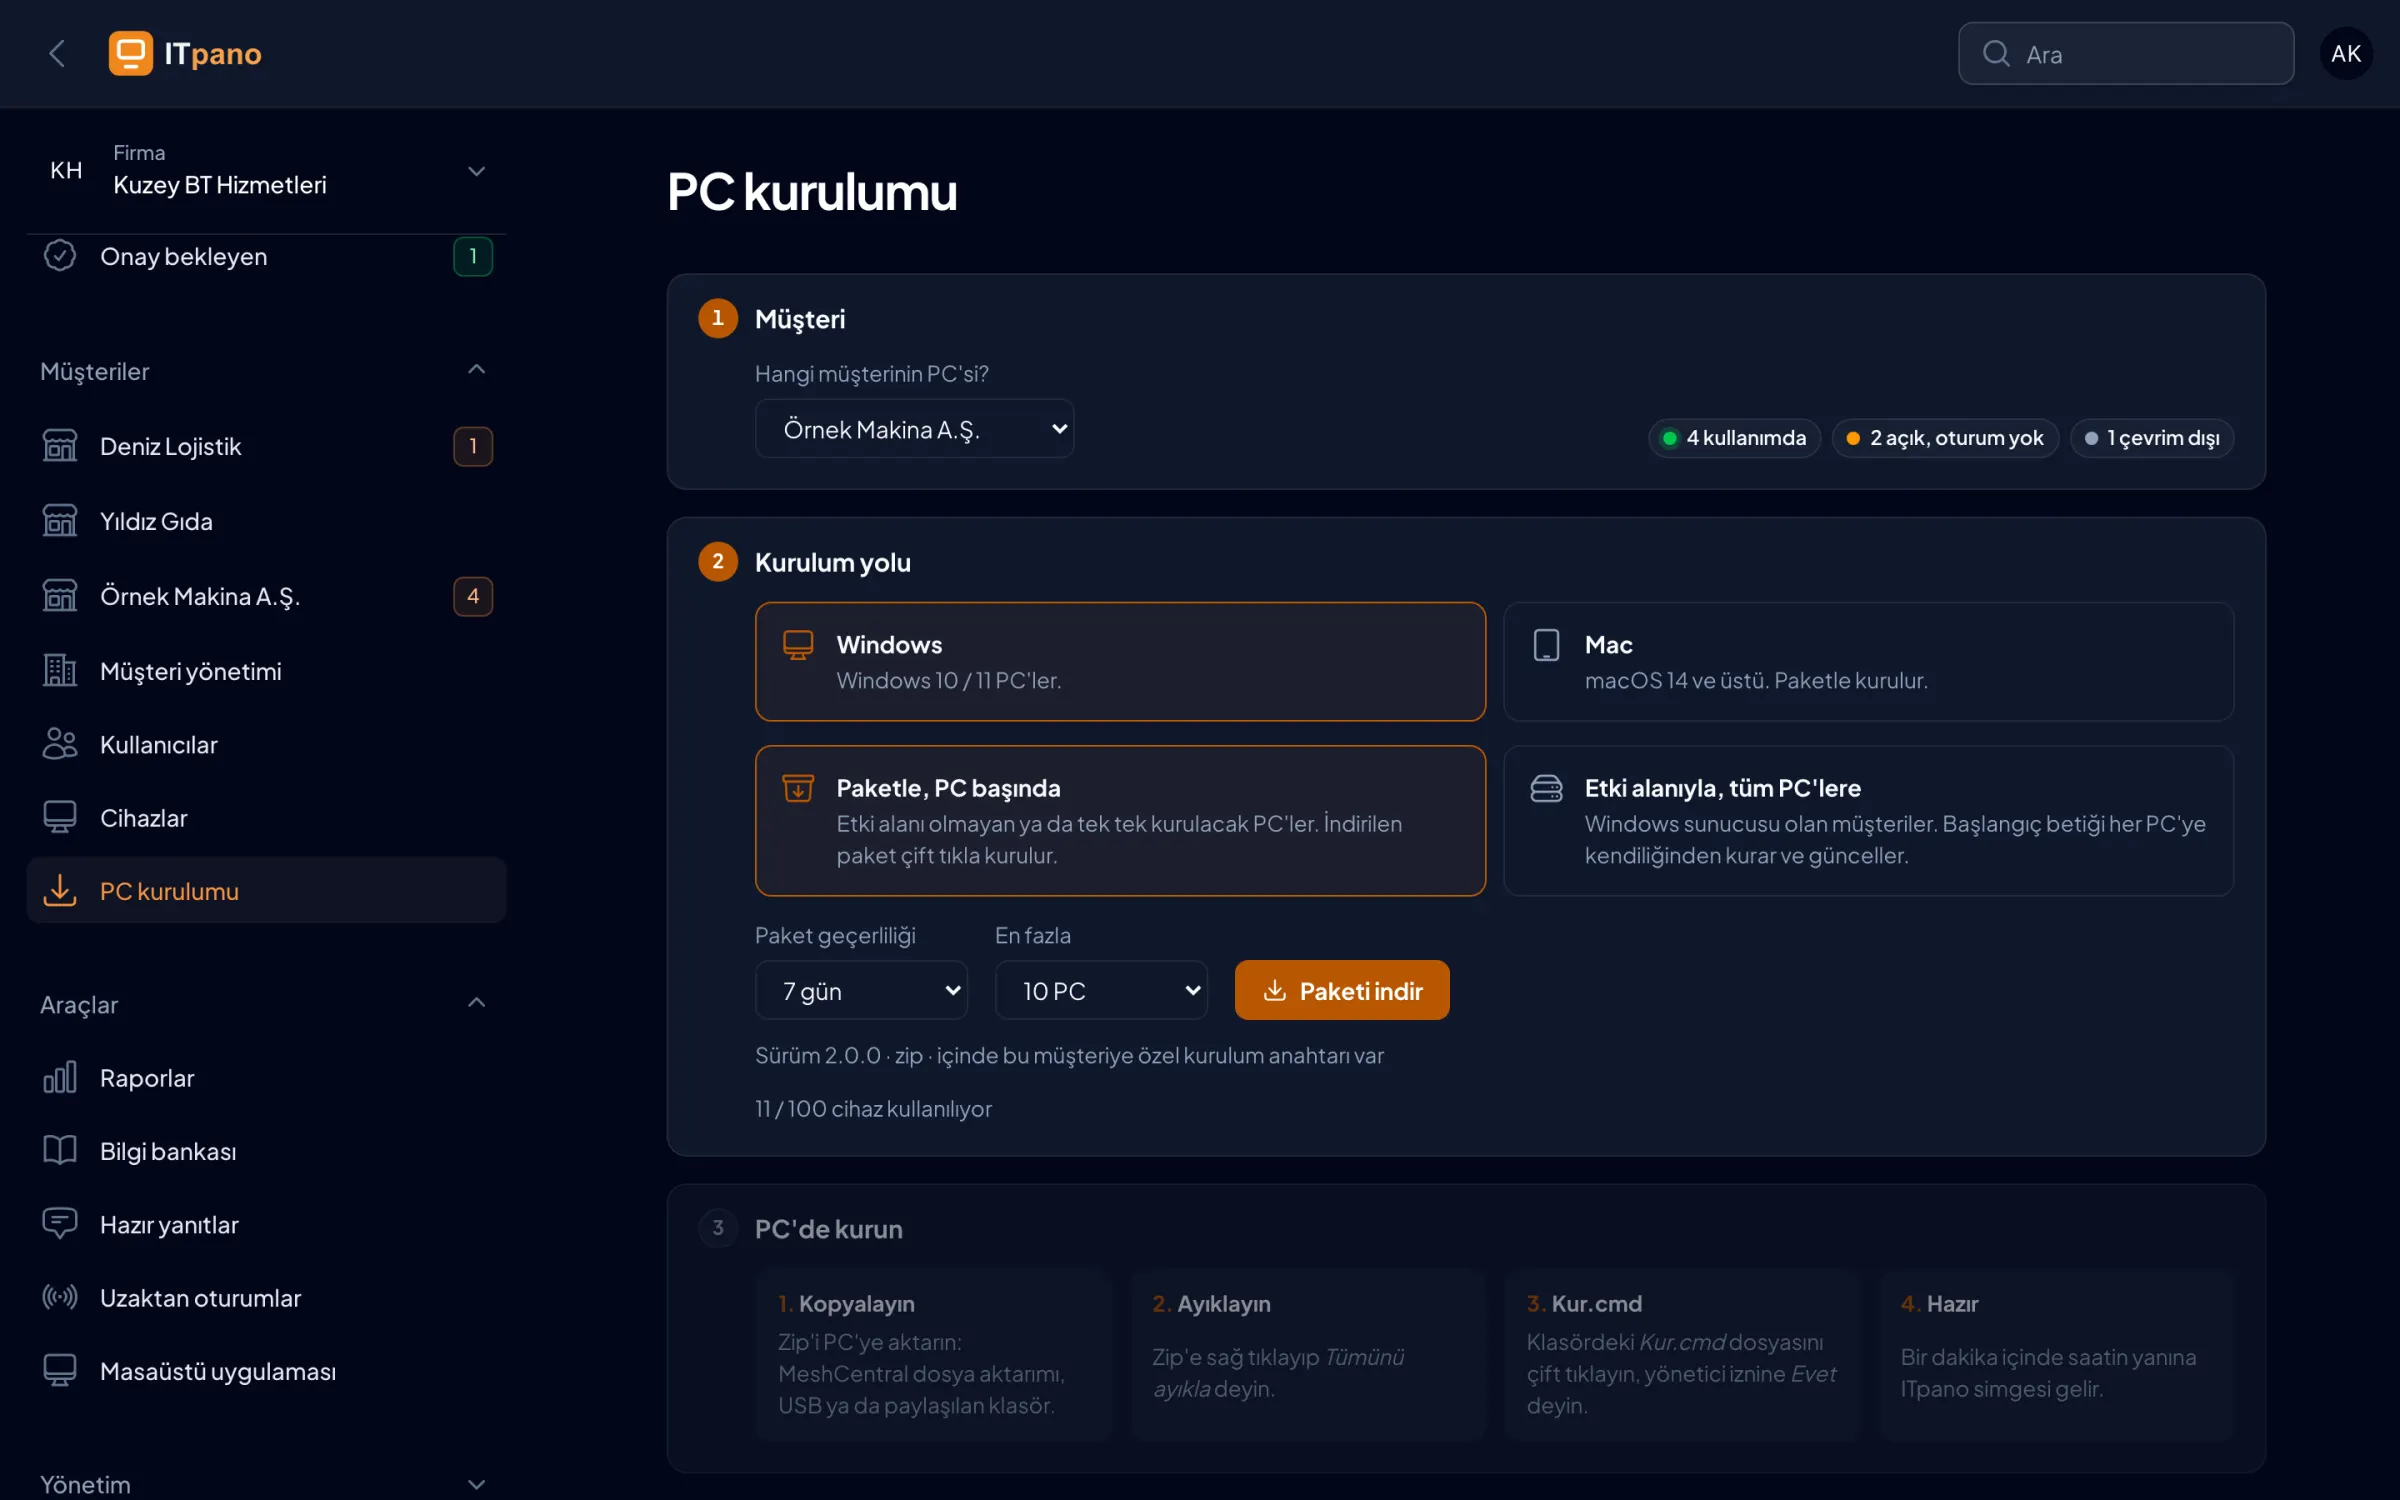The width and height of the screenshot is (2400, 1500).
Task: Click into the Ara search field
Action: pos(2126,53)
